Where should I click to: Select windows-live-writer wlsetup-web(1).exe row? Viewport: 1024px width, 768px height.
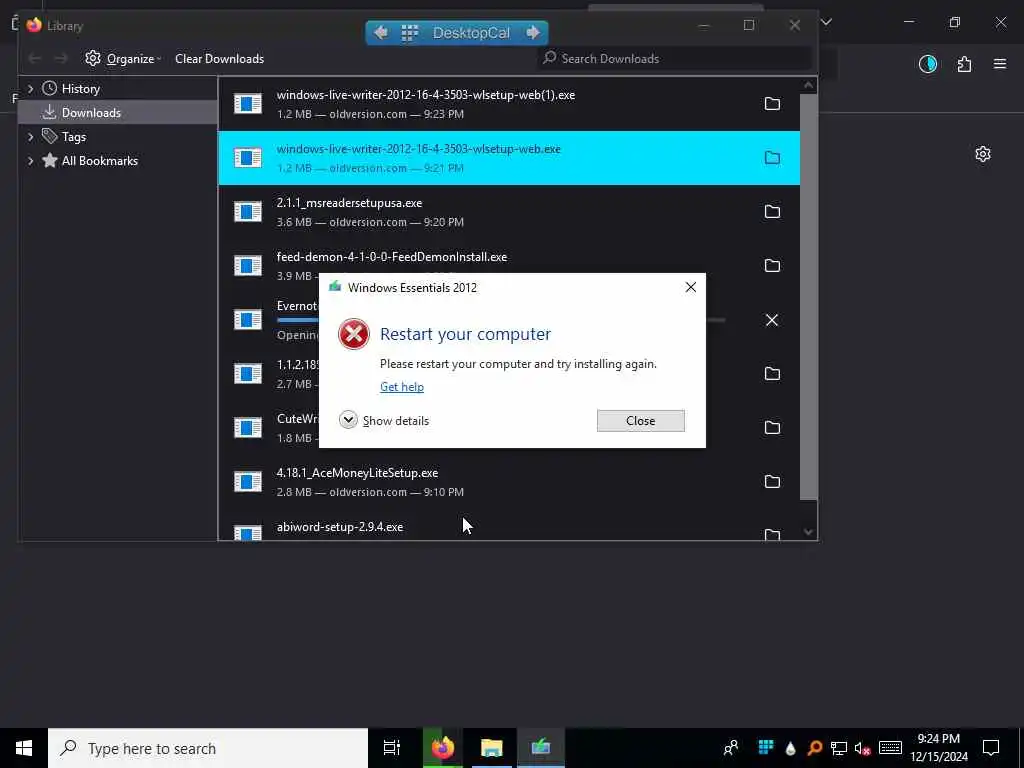click(x=509, y=104)
